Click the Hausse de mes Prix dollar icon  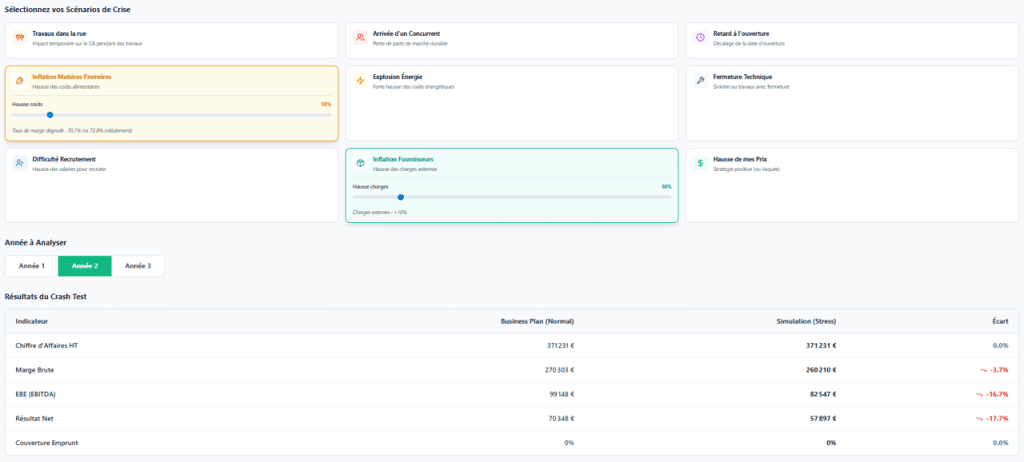click(700, 163)
